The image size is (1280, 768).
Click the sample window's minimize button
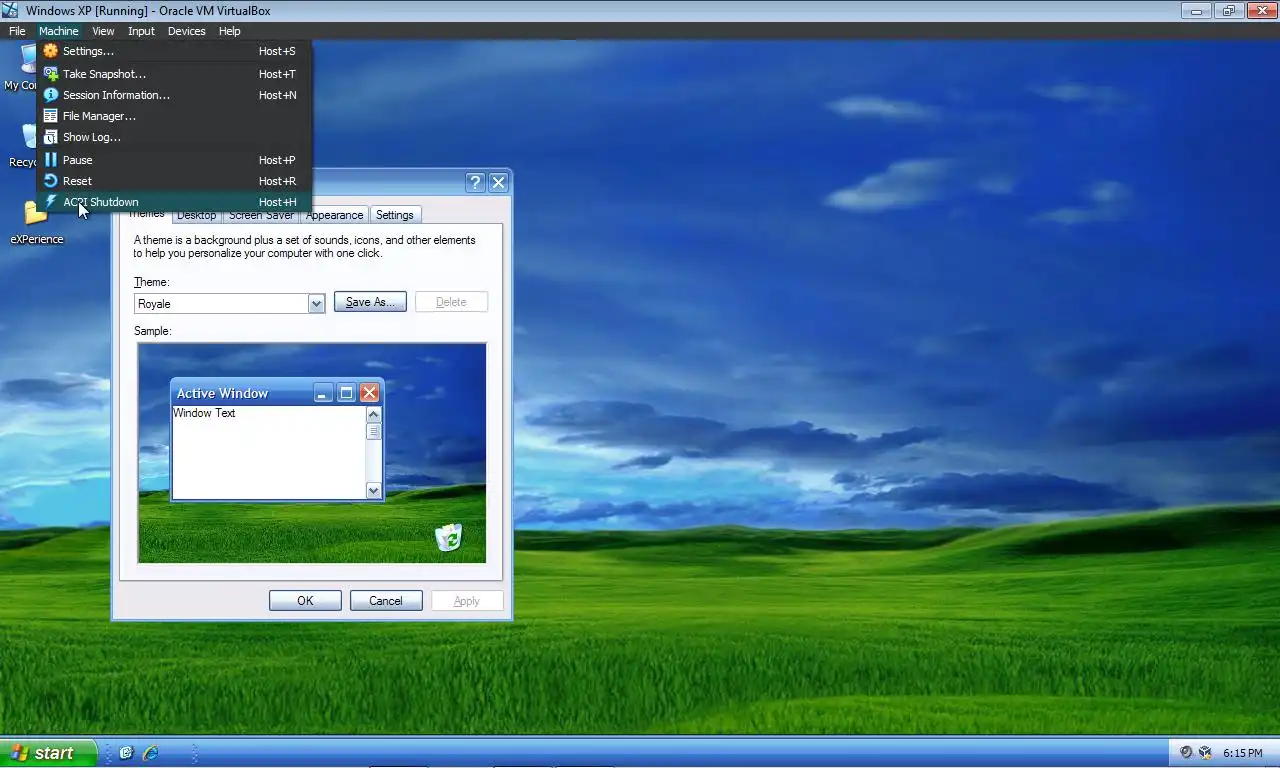coord(323,393)
